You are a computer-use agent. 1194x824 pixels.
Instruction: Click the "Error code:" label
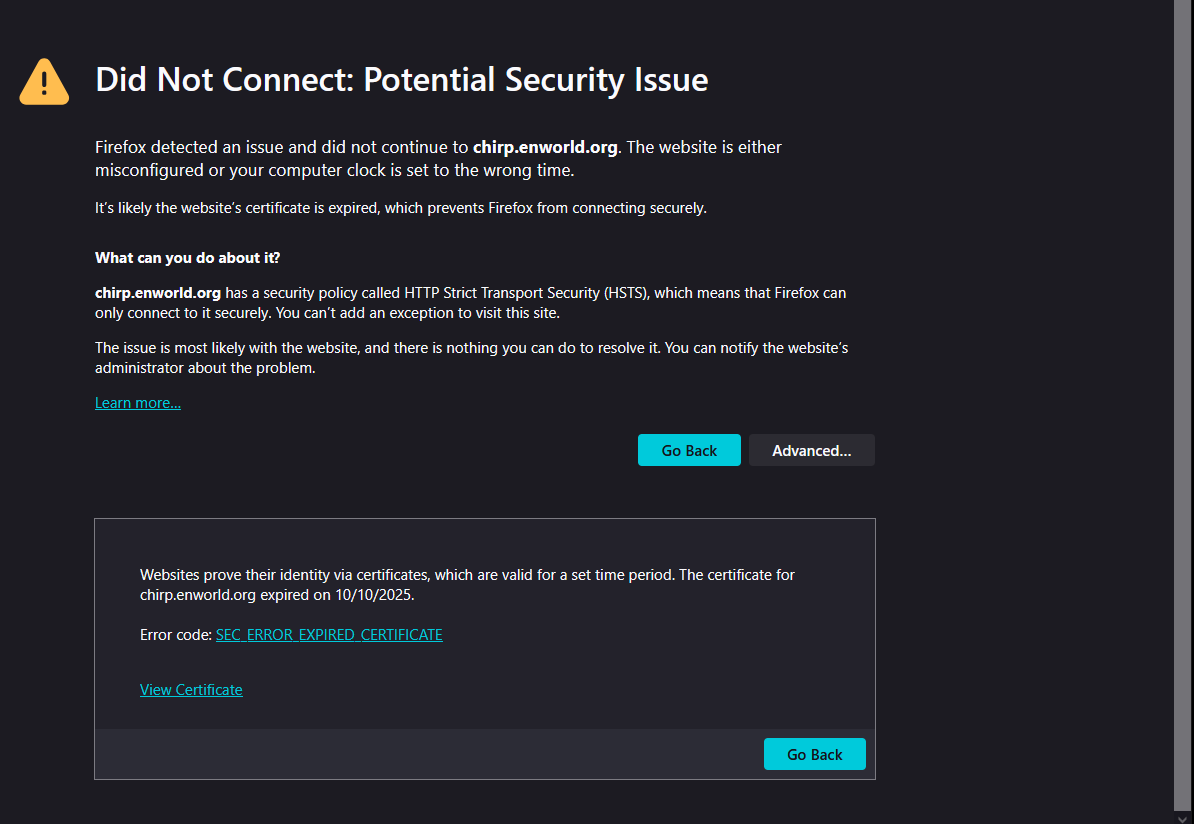176,635
